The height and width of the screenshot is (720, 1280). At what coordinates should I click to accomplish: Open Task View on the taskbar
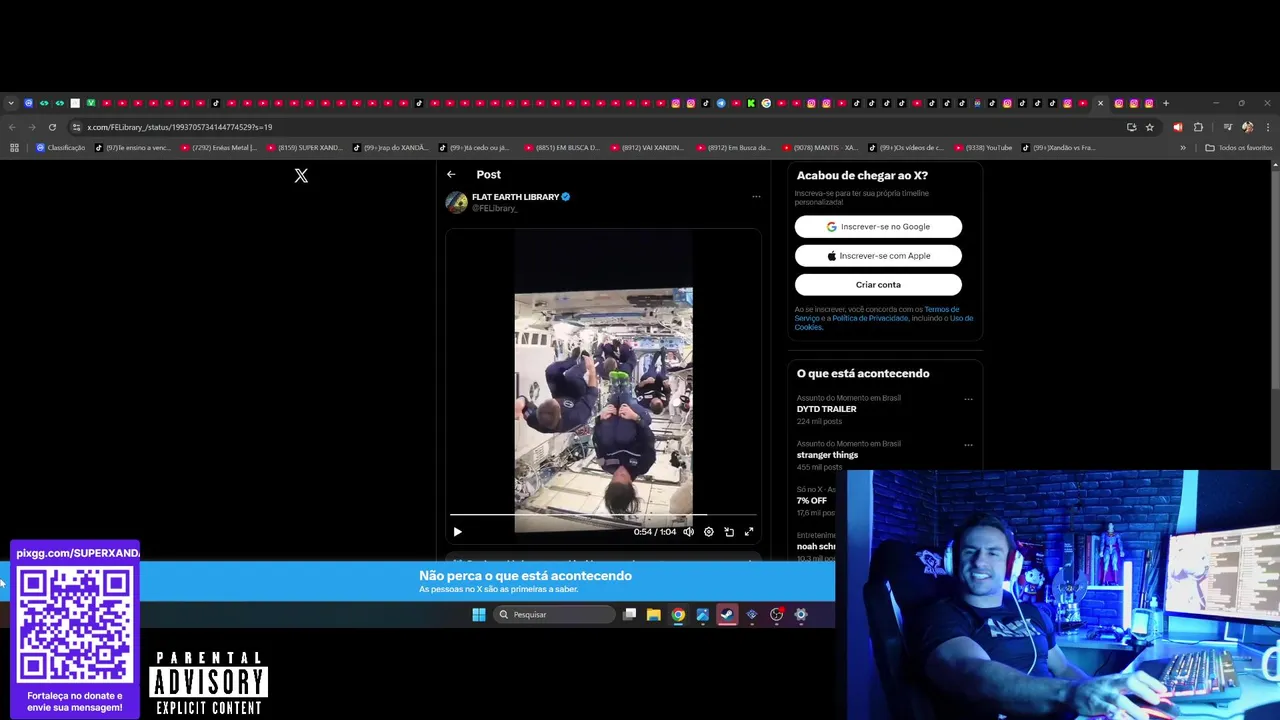click(629, 615)
